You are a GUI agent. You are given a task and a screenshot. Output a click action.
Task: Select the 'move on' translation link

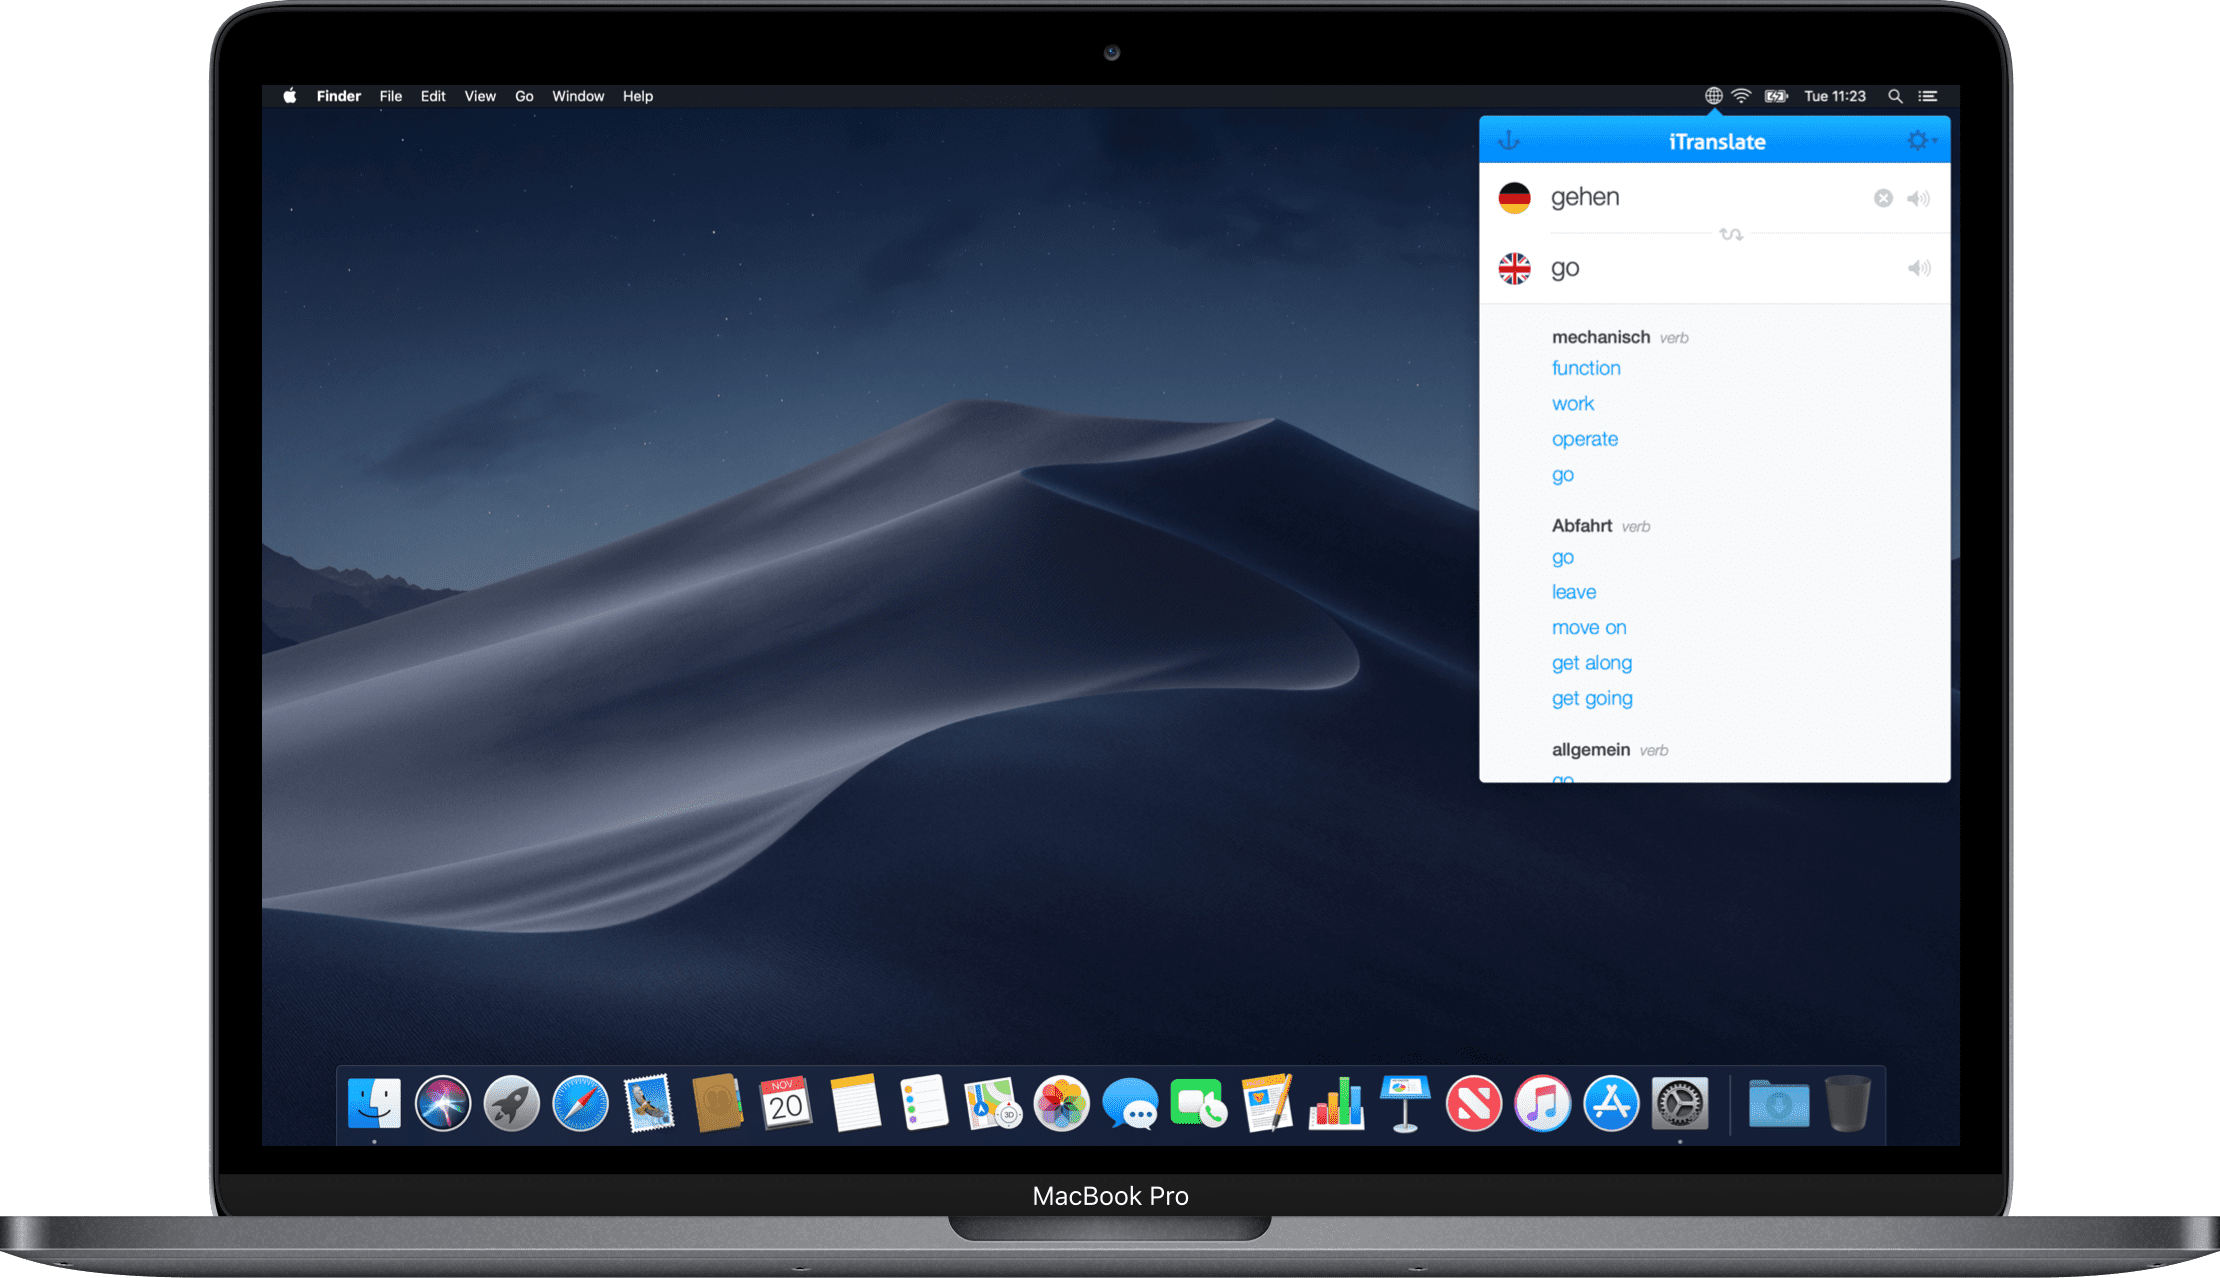pos(1589,628)
